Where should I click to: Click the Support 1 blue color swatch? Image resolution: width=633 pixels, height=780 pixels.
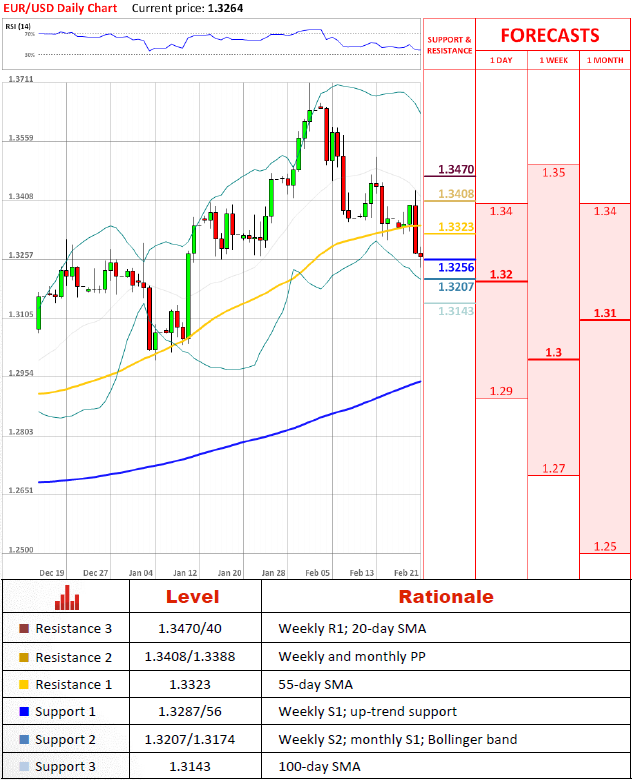(x=24, y=711)
